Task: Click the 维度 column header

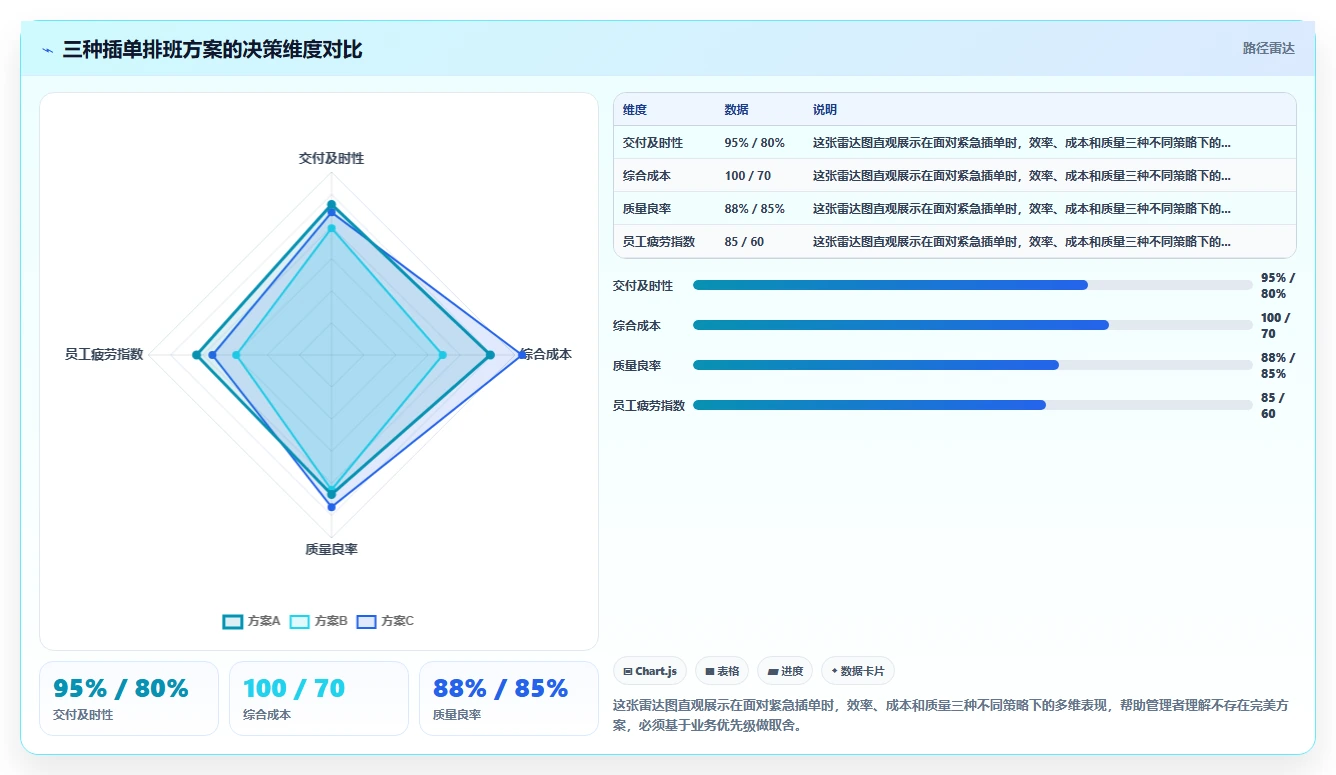Action: click(635, 110)
